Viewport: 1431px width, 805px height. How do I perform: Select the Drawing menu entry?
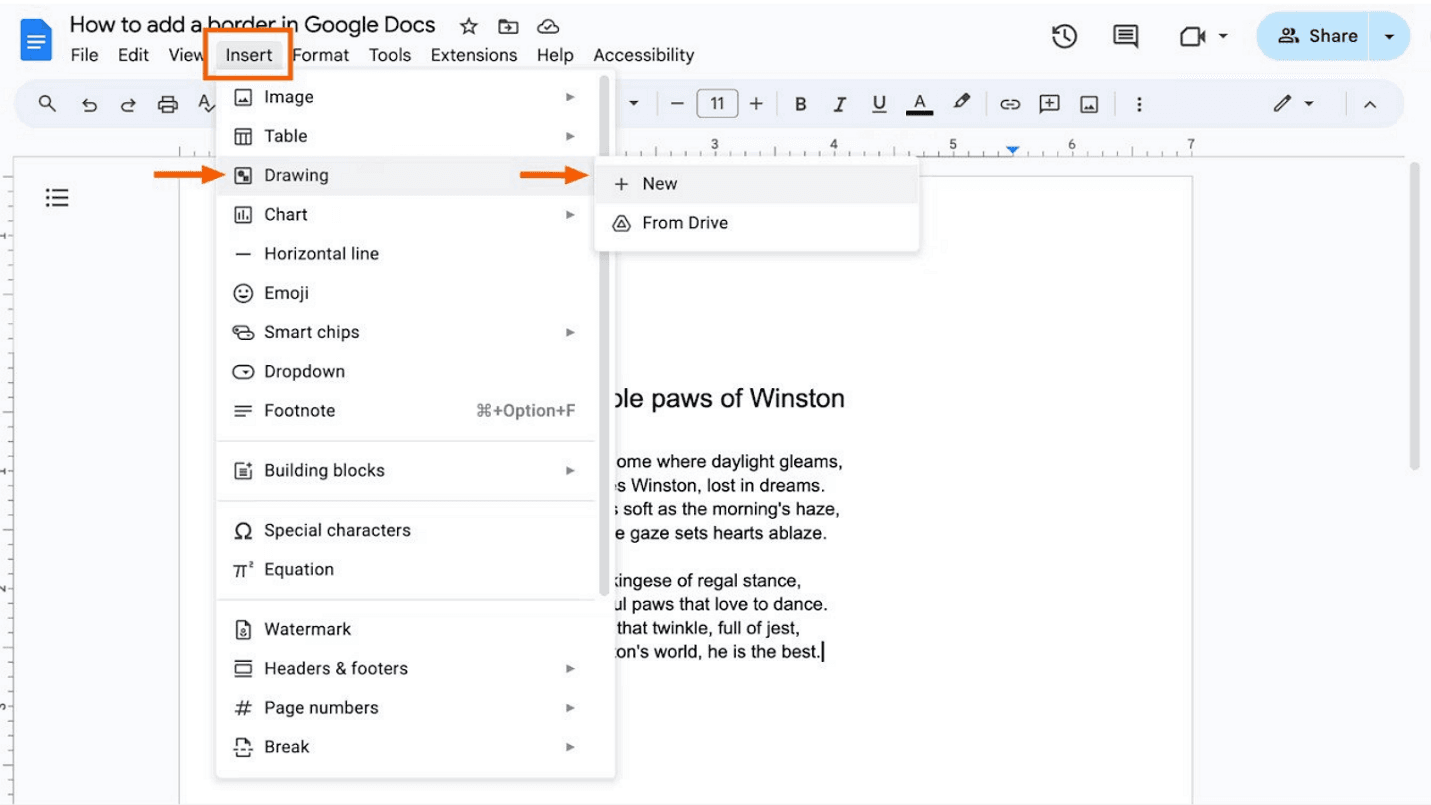point(406,175)
